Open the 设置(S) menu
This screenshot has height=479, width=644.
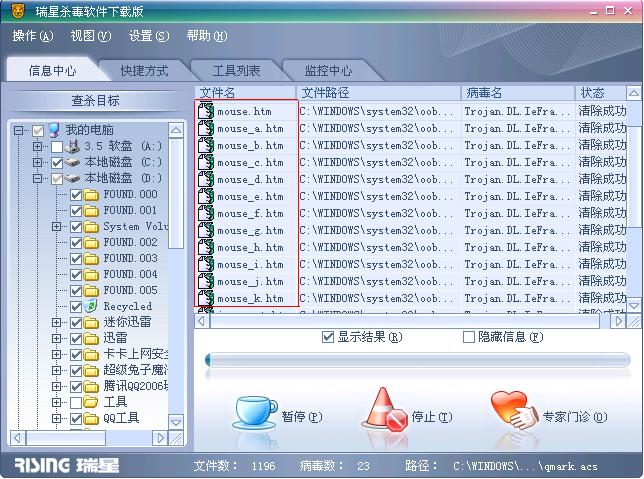(149, 36)
